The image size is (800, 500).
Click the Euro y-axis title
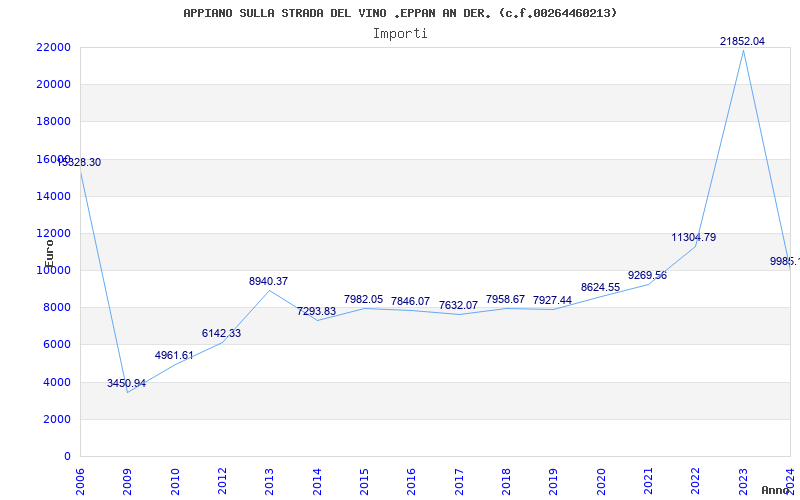click(49, 254)
